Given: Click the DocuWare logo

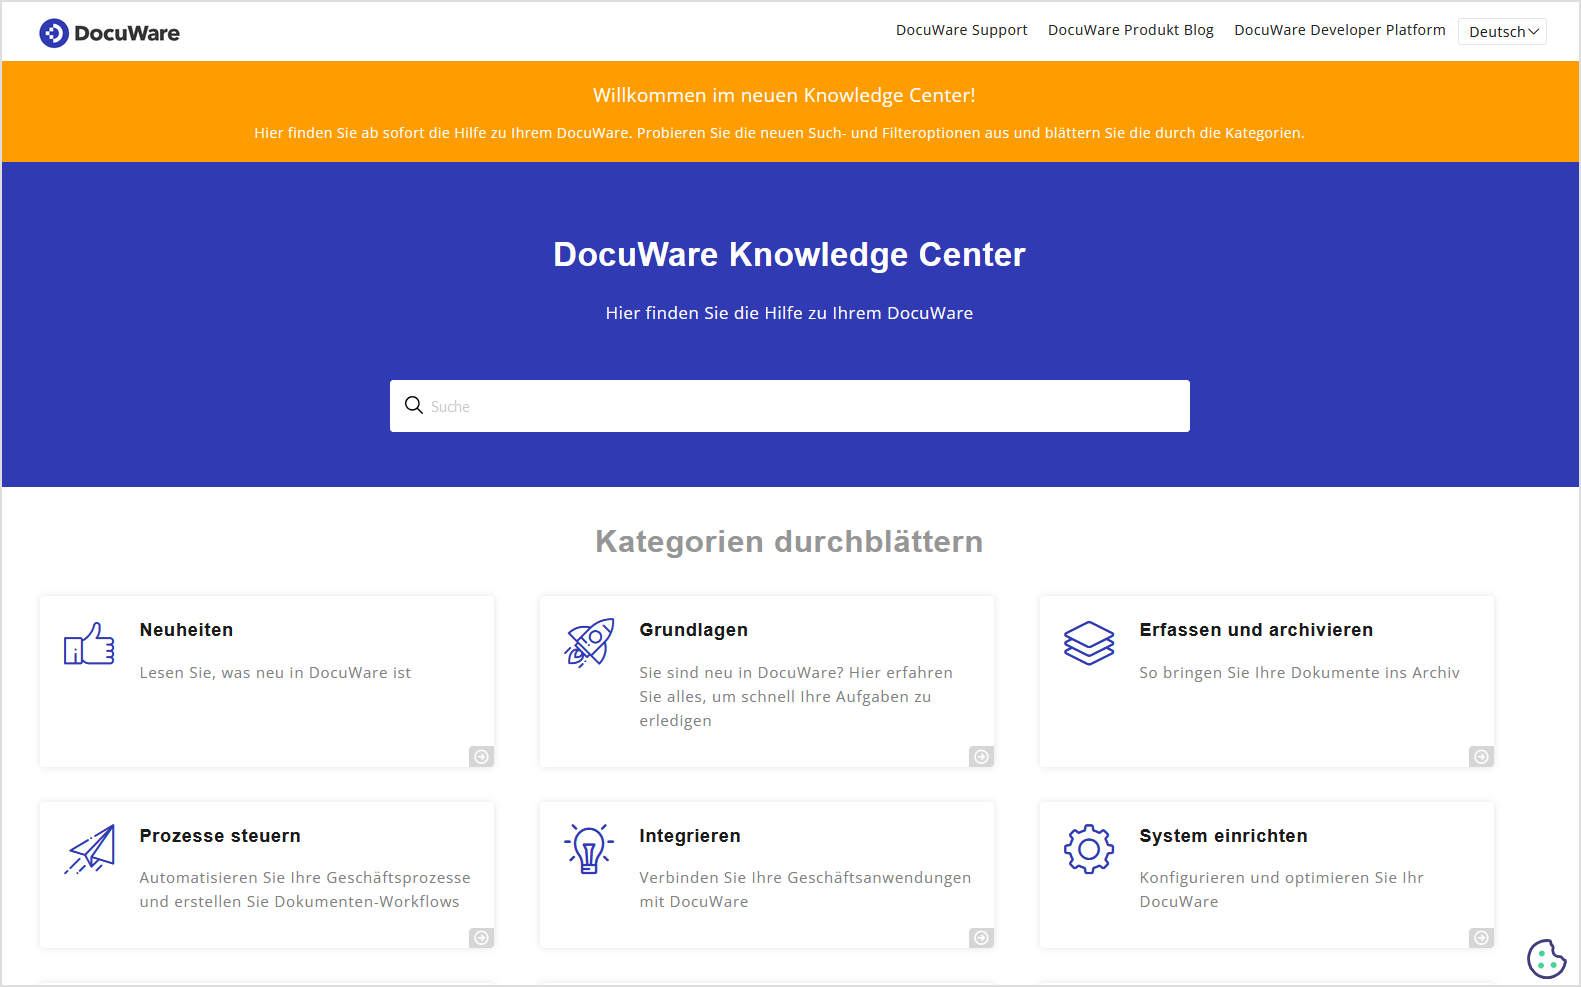Looking at the screenshot, I should tap(109, 33).
